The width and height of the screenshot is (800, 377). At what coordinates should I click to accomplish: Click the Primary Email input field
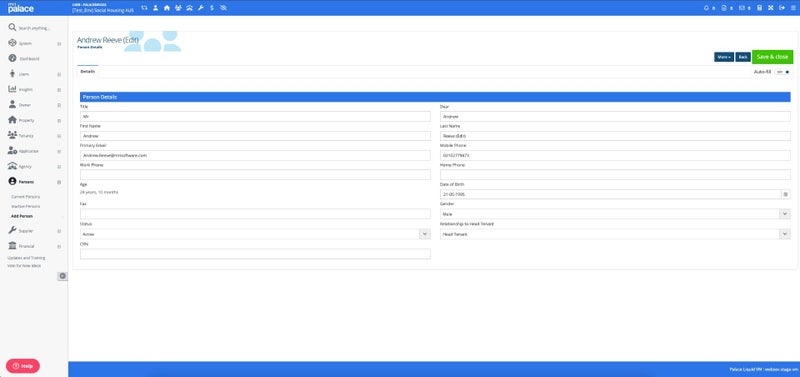pos(255,156)
